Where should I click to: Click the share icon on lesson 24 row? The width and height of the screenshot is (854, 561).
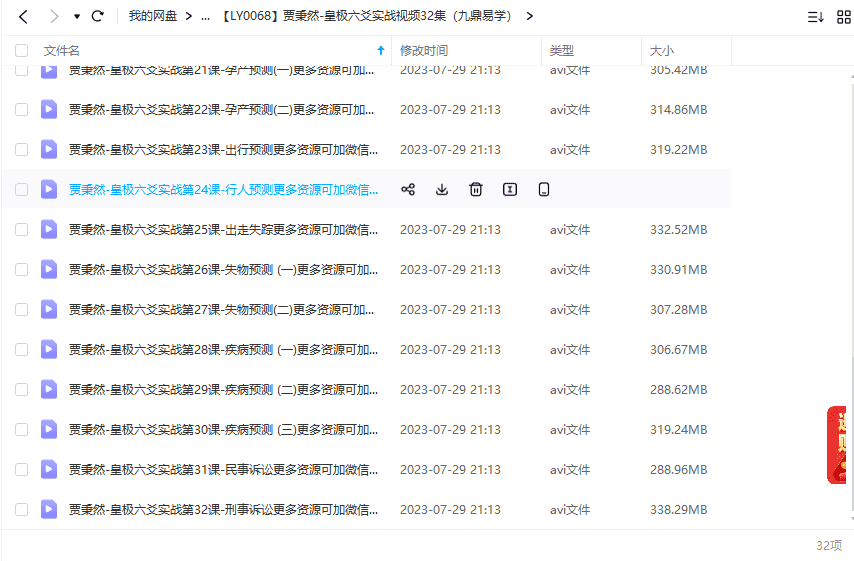point(408,190)
